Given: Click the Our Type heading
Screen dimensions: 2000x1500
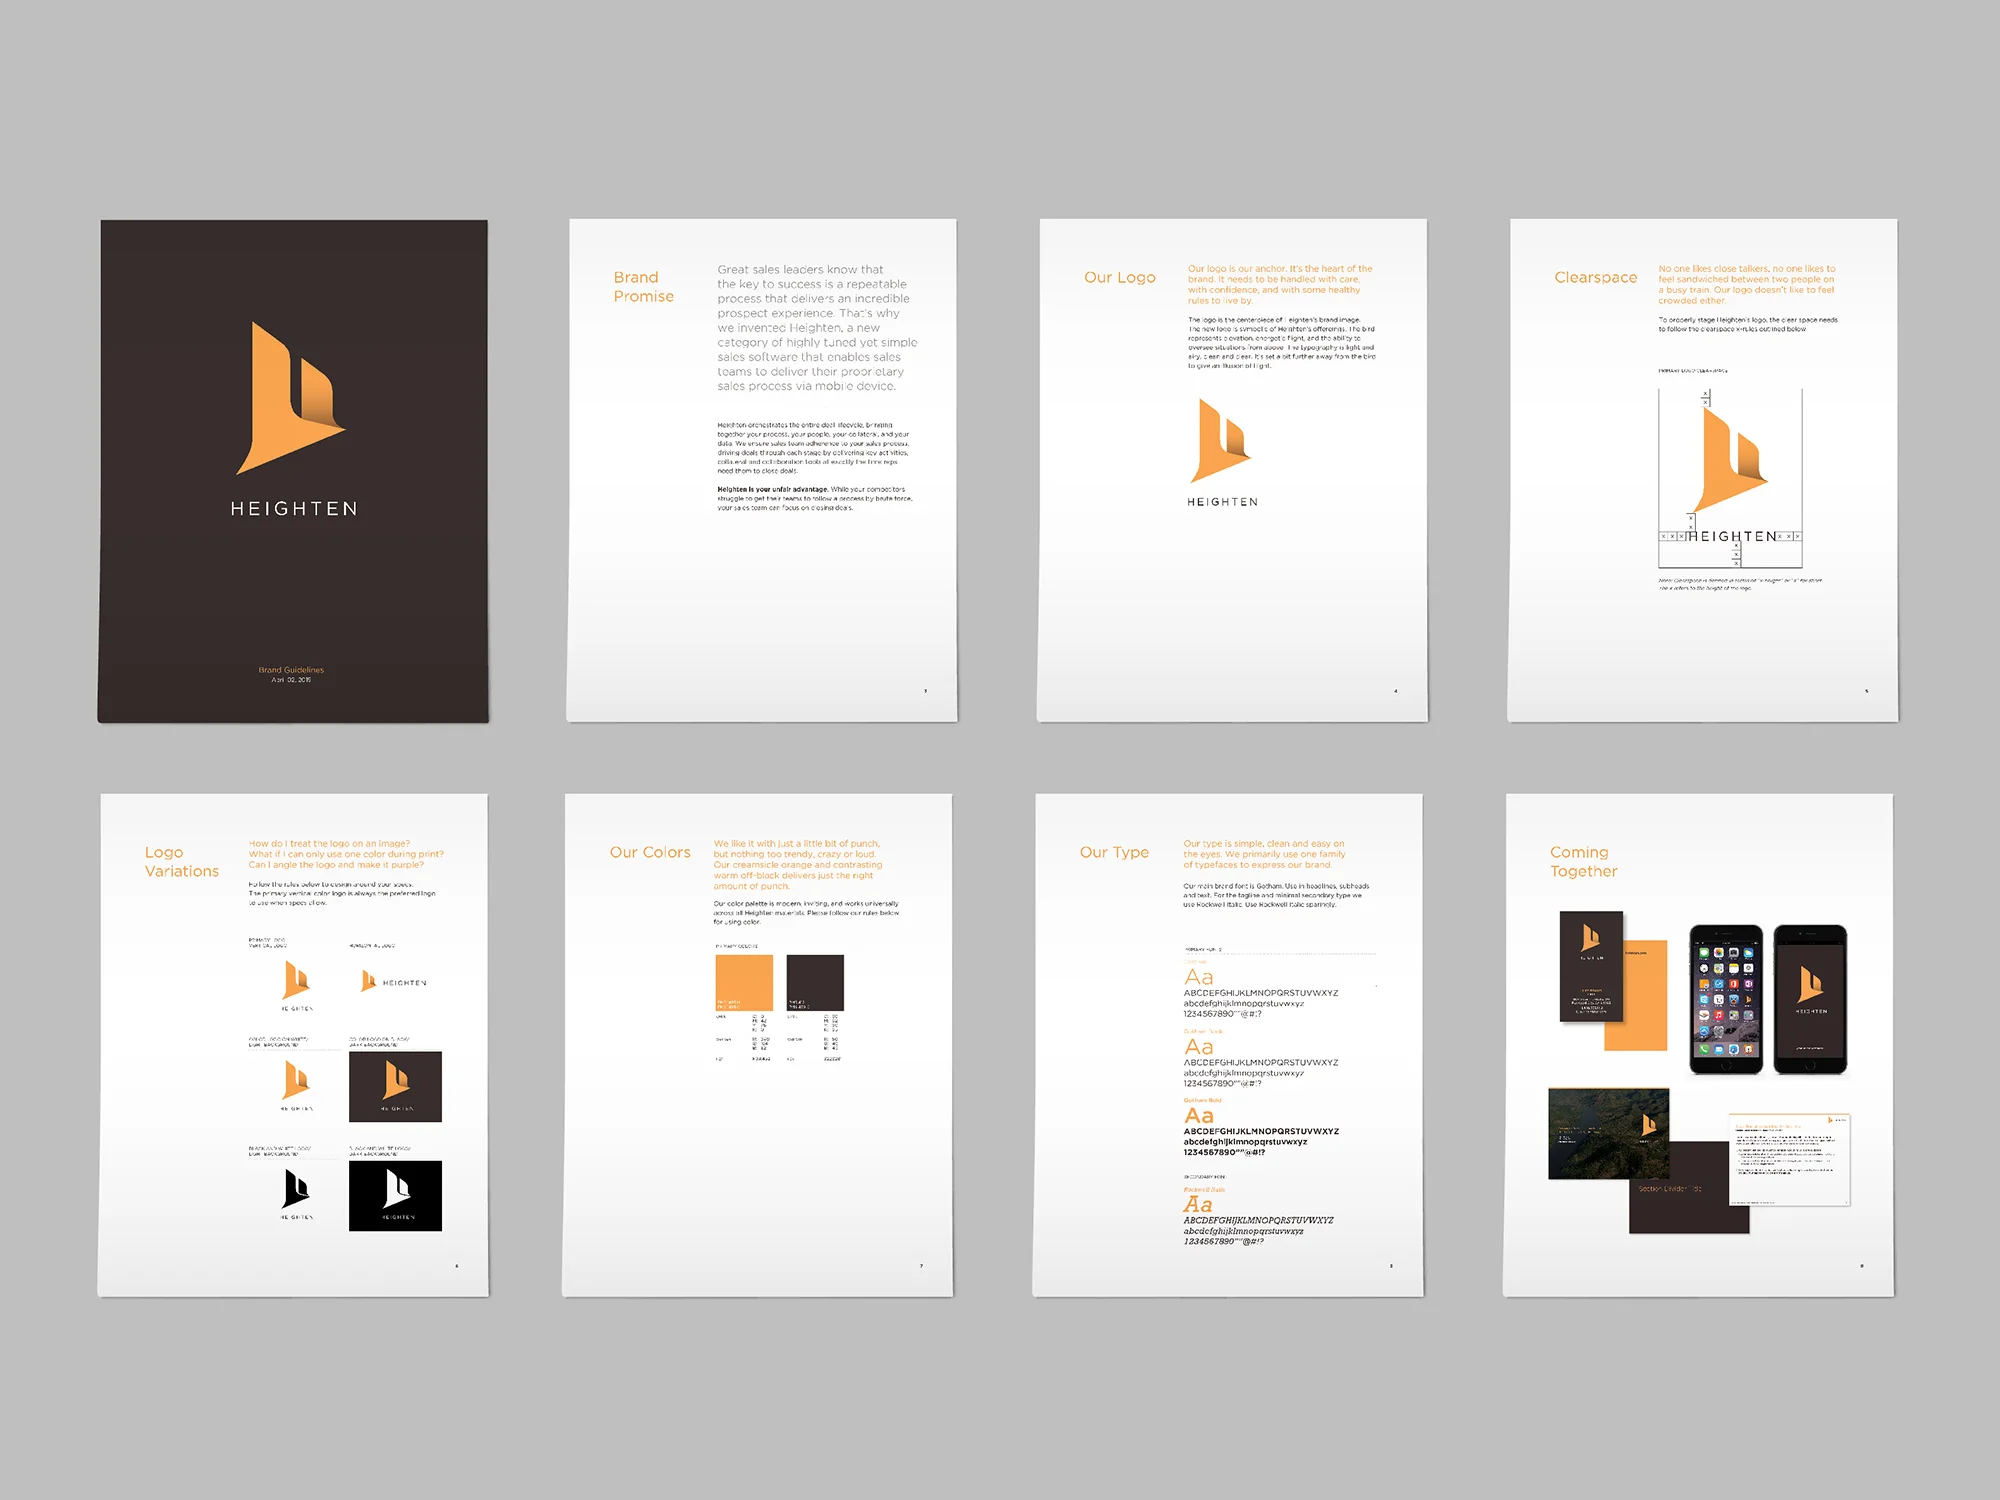Looking at the screenshot, I should 1114,852.
